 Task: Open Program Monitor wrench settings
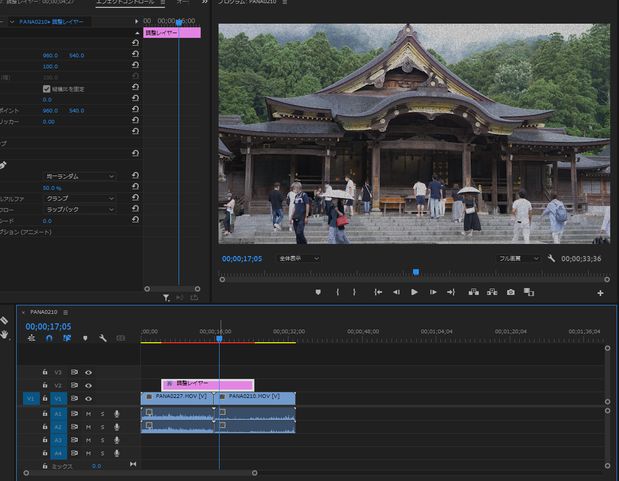pyautogui.click(x=551, y=258)
